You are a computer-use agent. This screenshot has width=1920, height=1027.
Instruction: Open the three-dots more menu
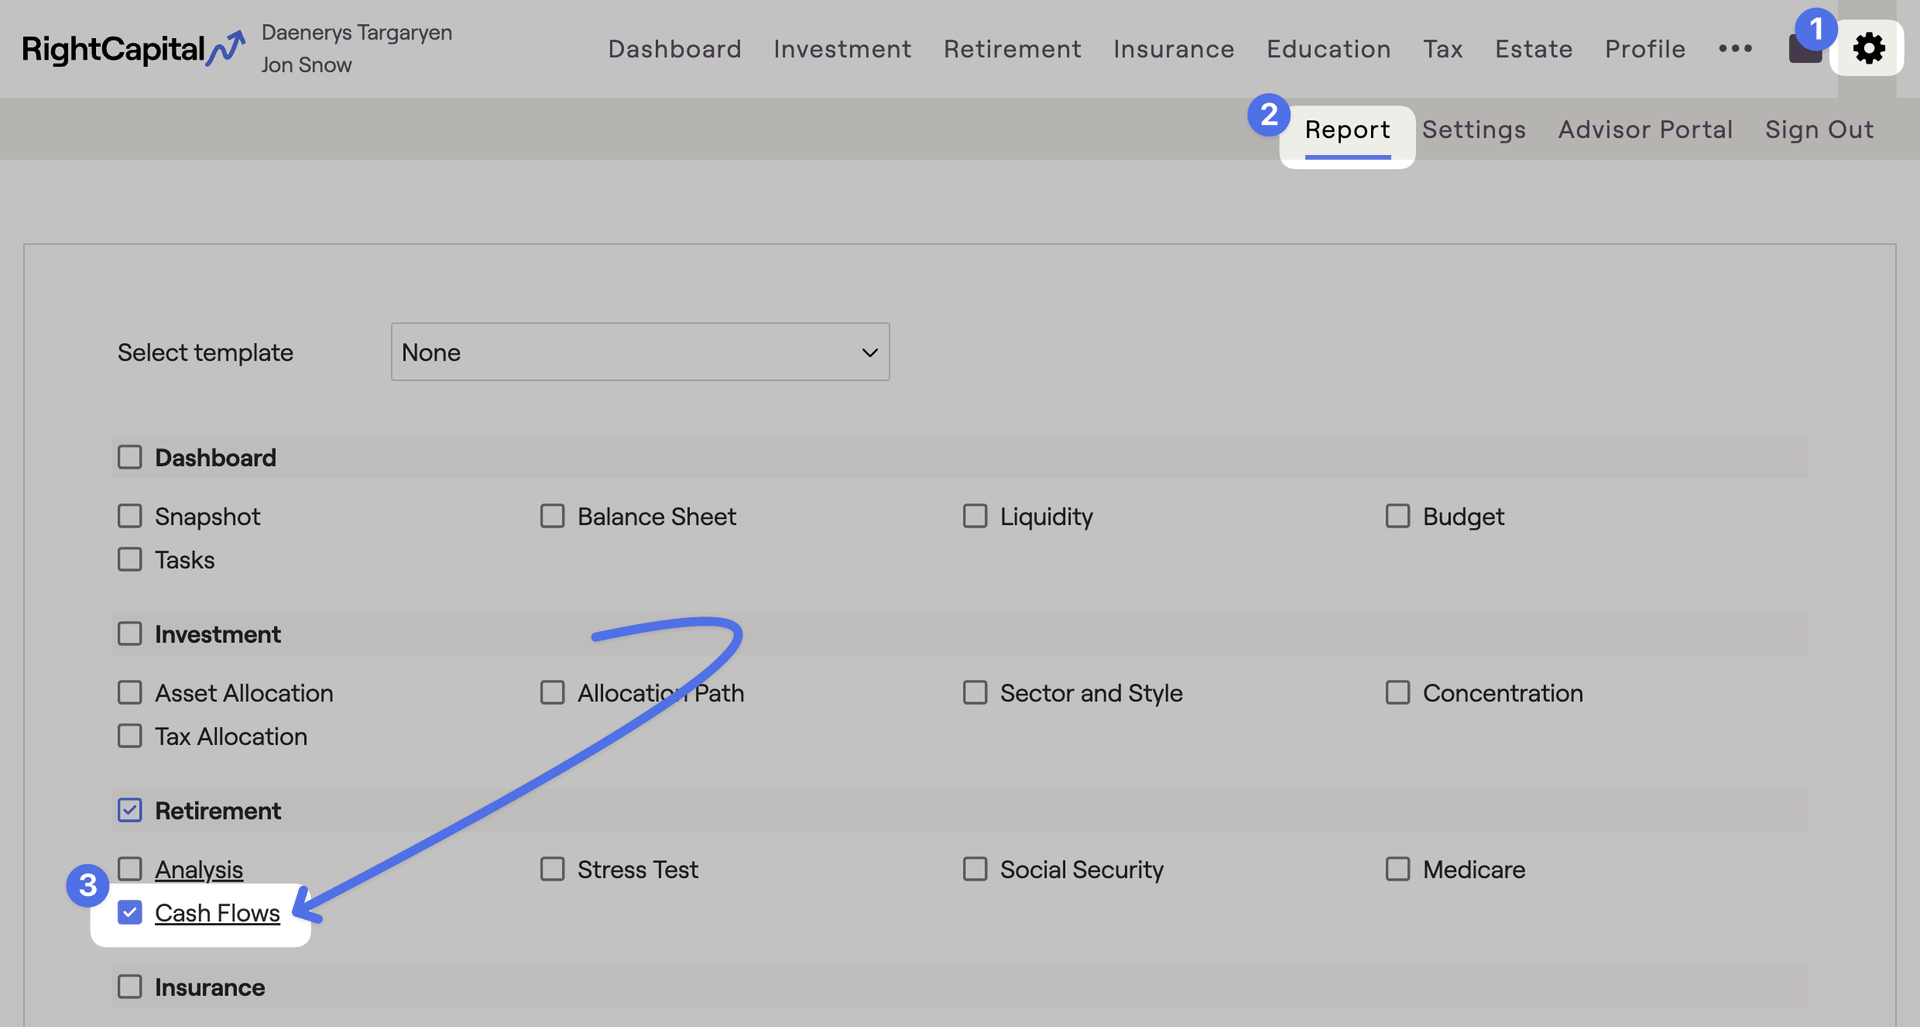tap(1735, 48)
